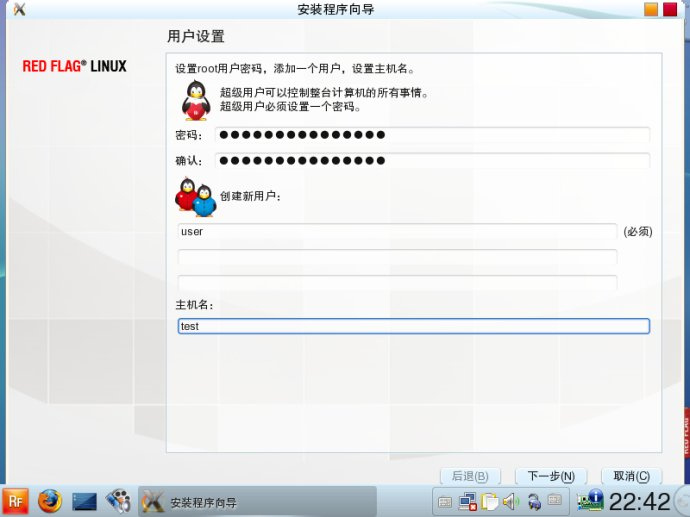
Task: Focus the username field containing 'user'
Action: pyautogui.click(x=396, y=231)
